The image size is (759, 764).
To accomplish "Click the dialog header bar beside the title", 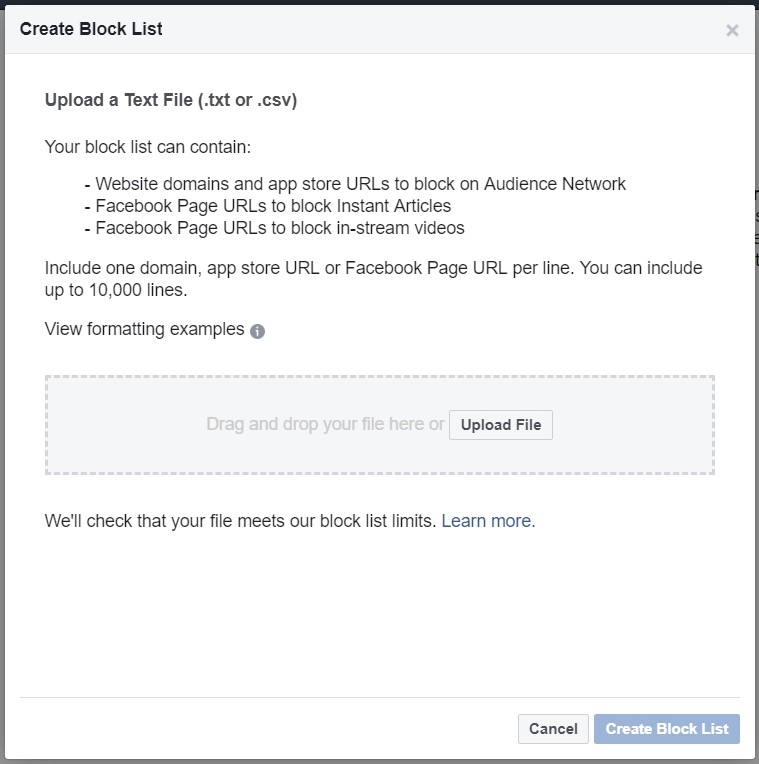I will point(438,29).
